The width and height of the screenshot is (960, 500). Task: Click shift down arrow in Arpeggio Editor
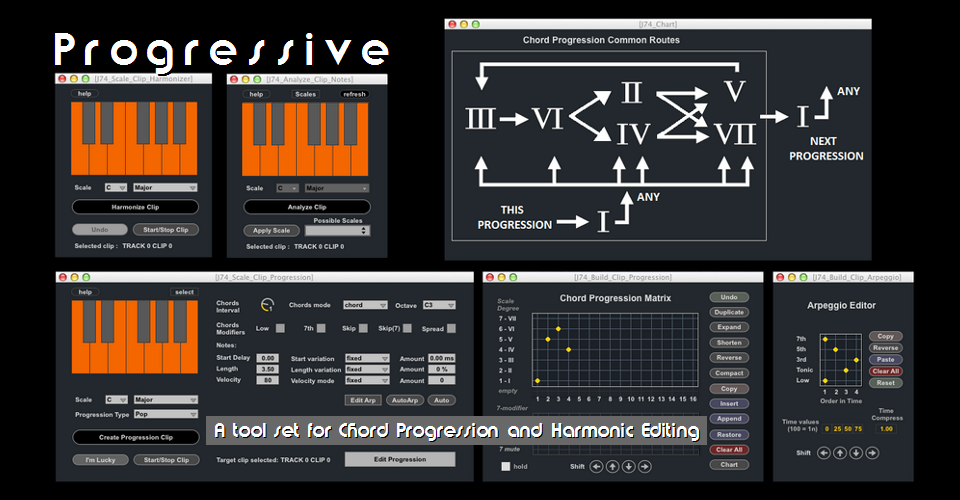pyautogui.click(x=856, y=453)
